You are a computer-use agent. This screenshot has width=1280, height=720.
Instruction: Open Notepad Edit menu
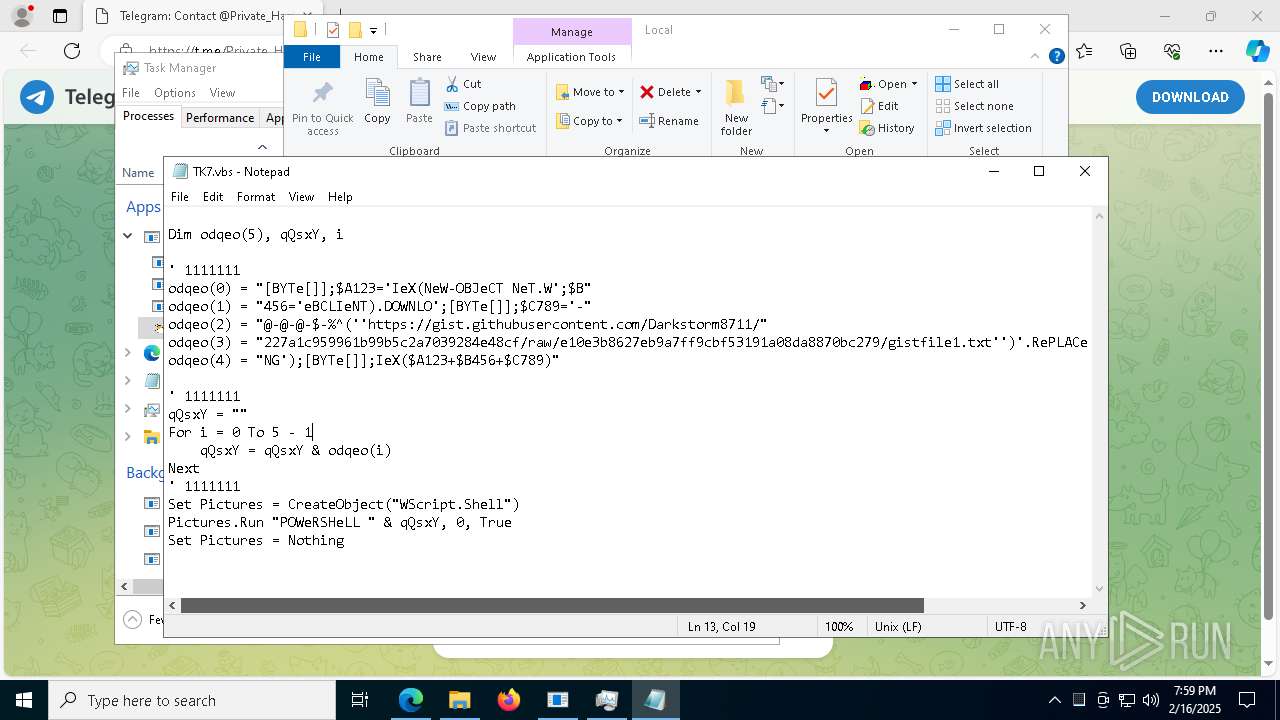point(213,197)
